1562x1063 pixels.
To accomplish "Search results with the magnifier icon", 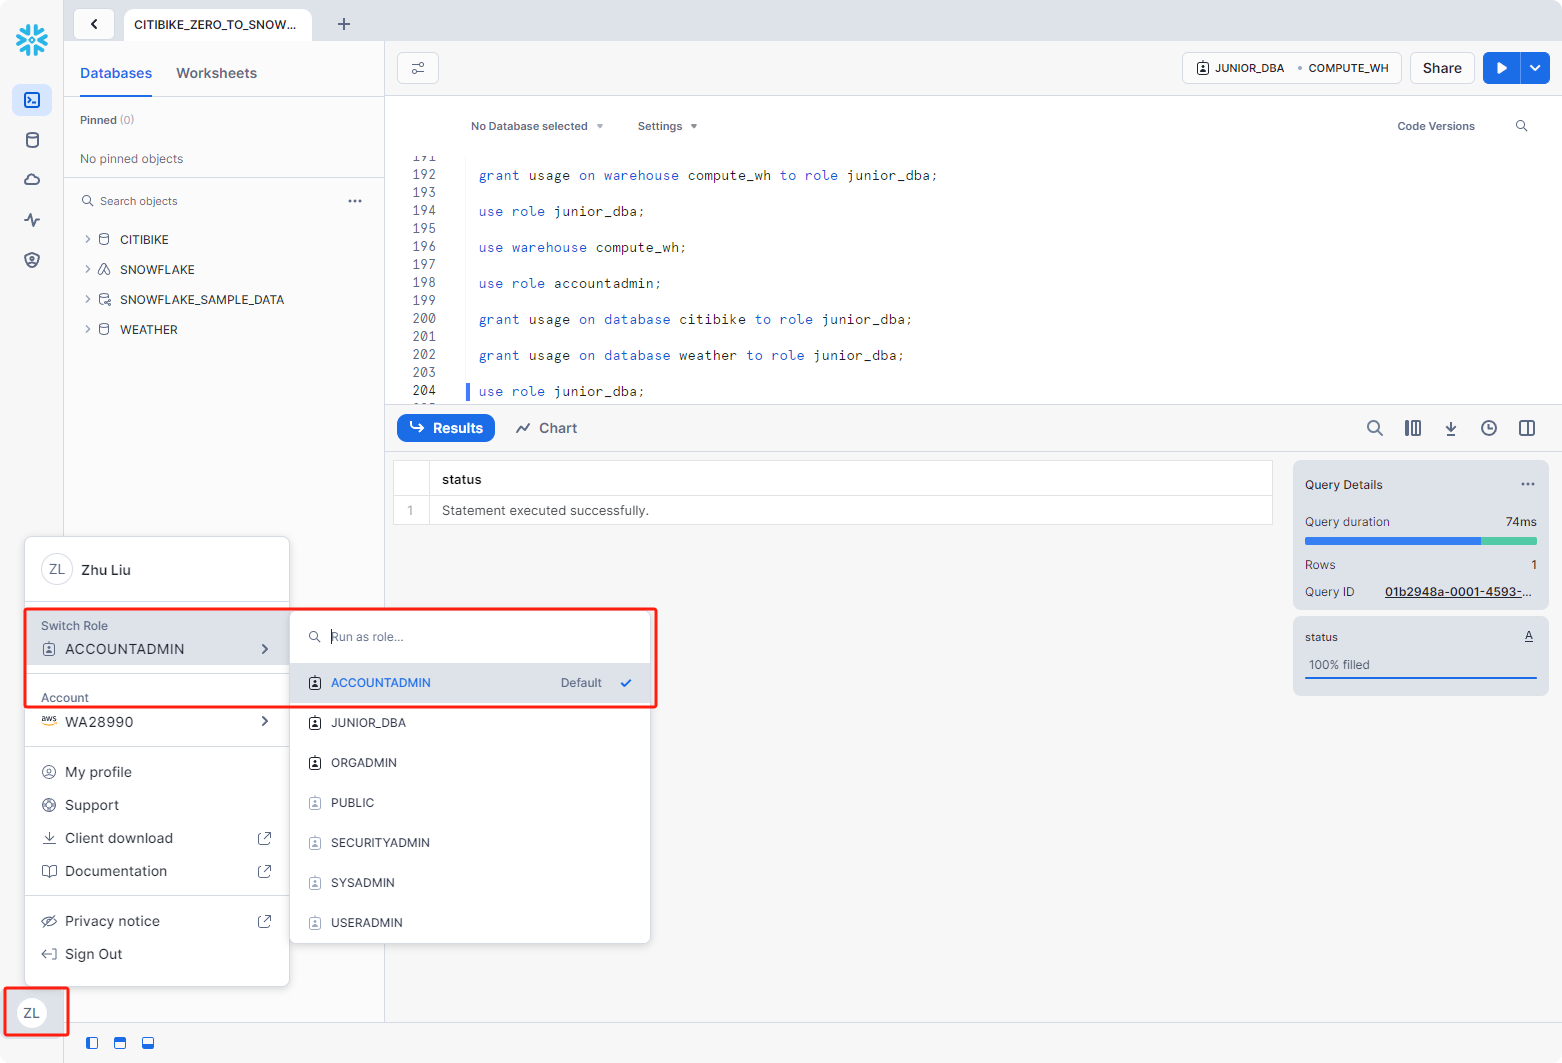I will click(1375, 428).
